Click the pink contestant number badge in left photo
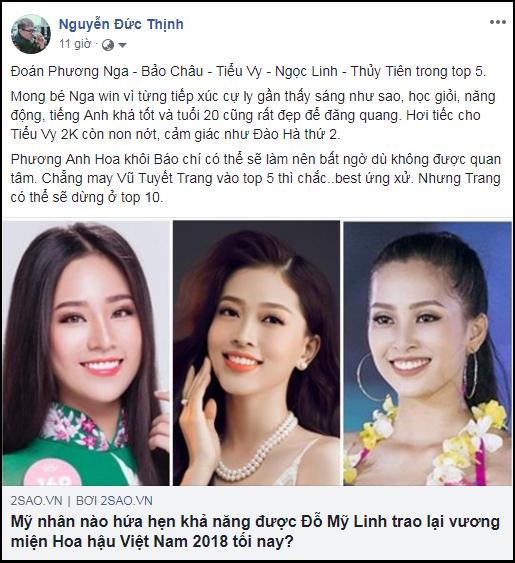Viewport: 515px width, 563px height. tap(50, 472)
